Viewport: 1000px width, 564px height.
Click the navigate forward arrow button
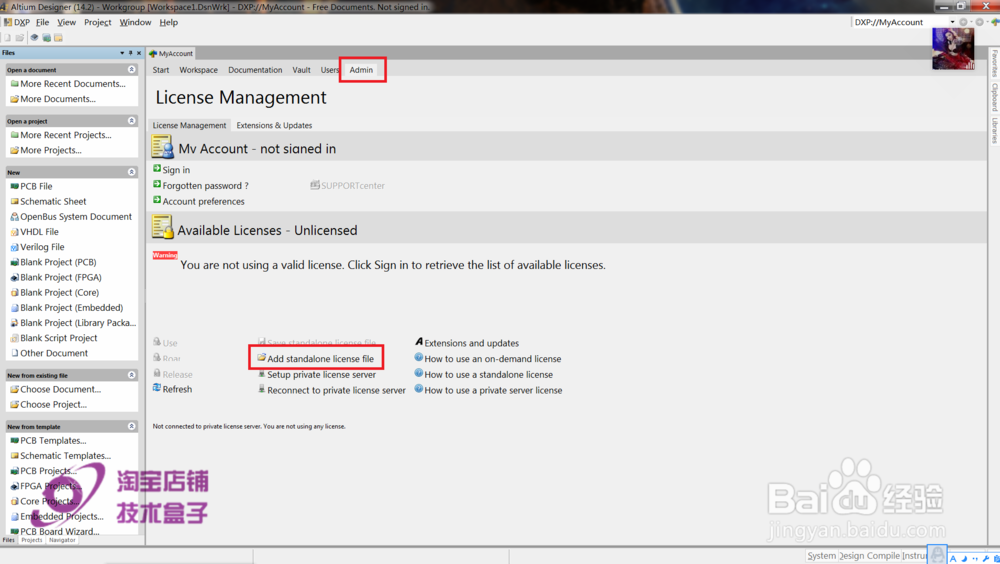click(x=979, y=22)
